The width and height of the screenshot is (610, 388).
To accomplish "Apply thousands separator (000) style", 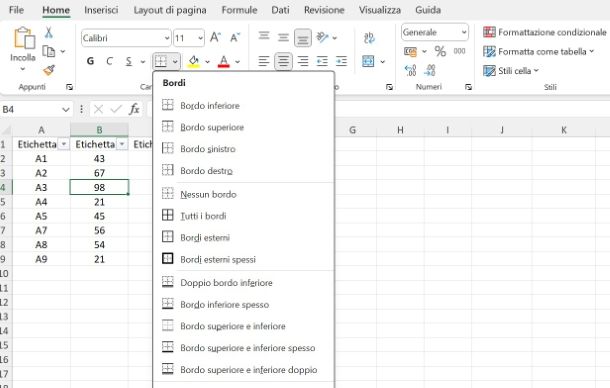I will (x=459, y=51).
